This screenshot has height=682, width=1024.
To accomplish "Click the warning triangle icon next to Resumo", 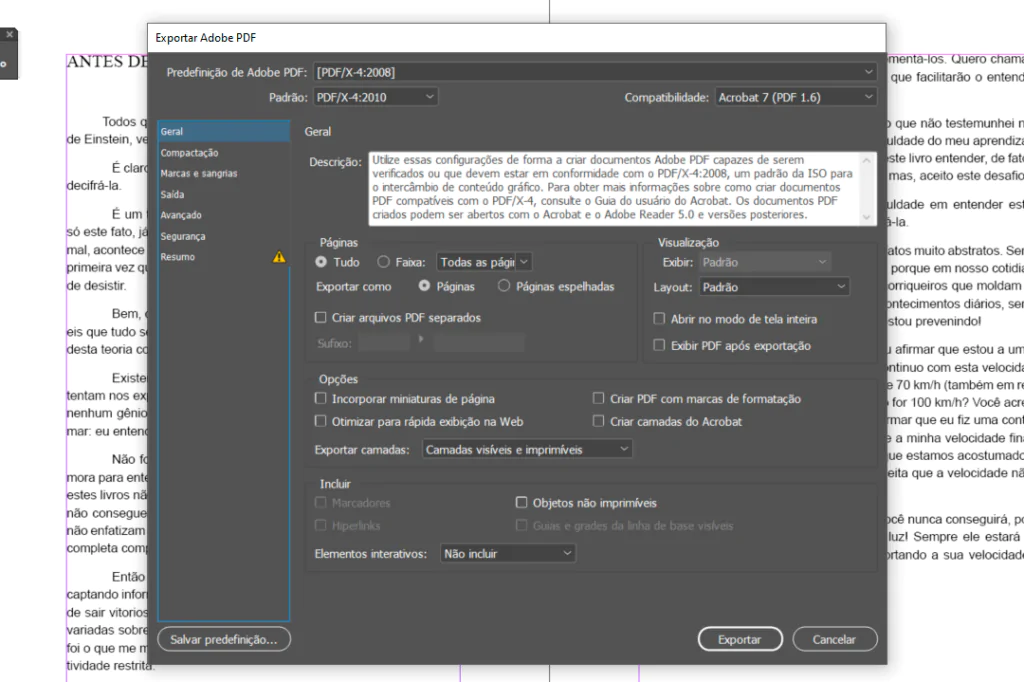I will click(x=279, y=257).
